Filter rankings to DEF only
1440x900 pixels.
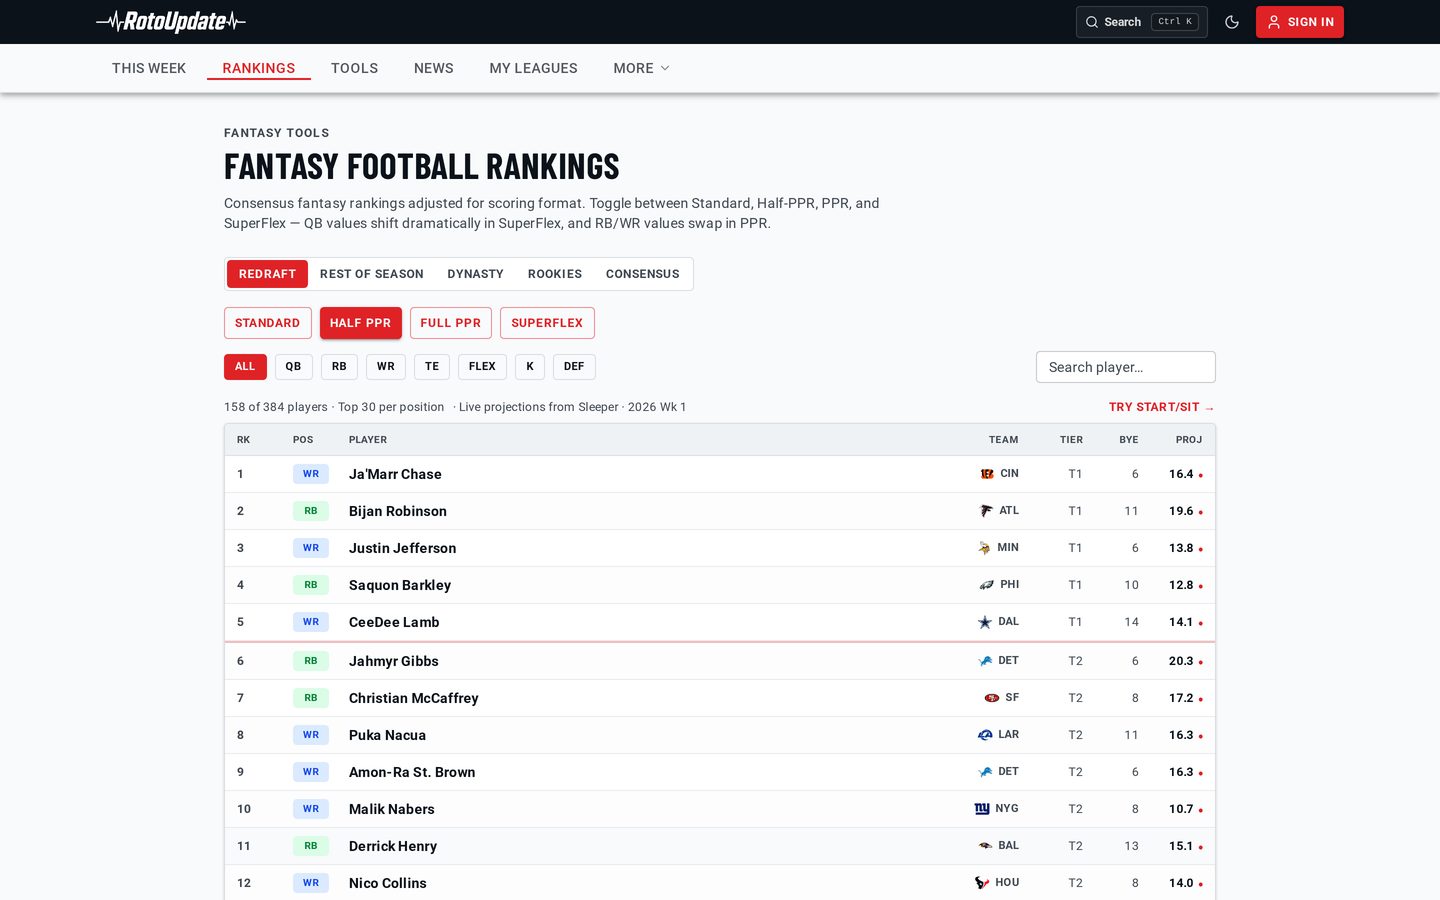pos(574,367)
